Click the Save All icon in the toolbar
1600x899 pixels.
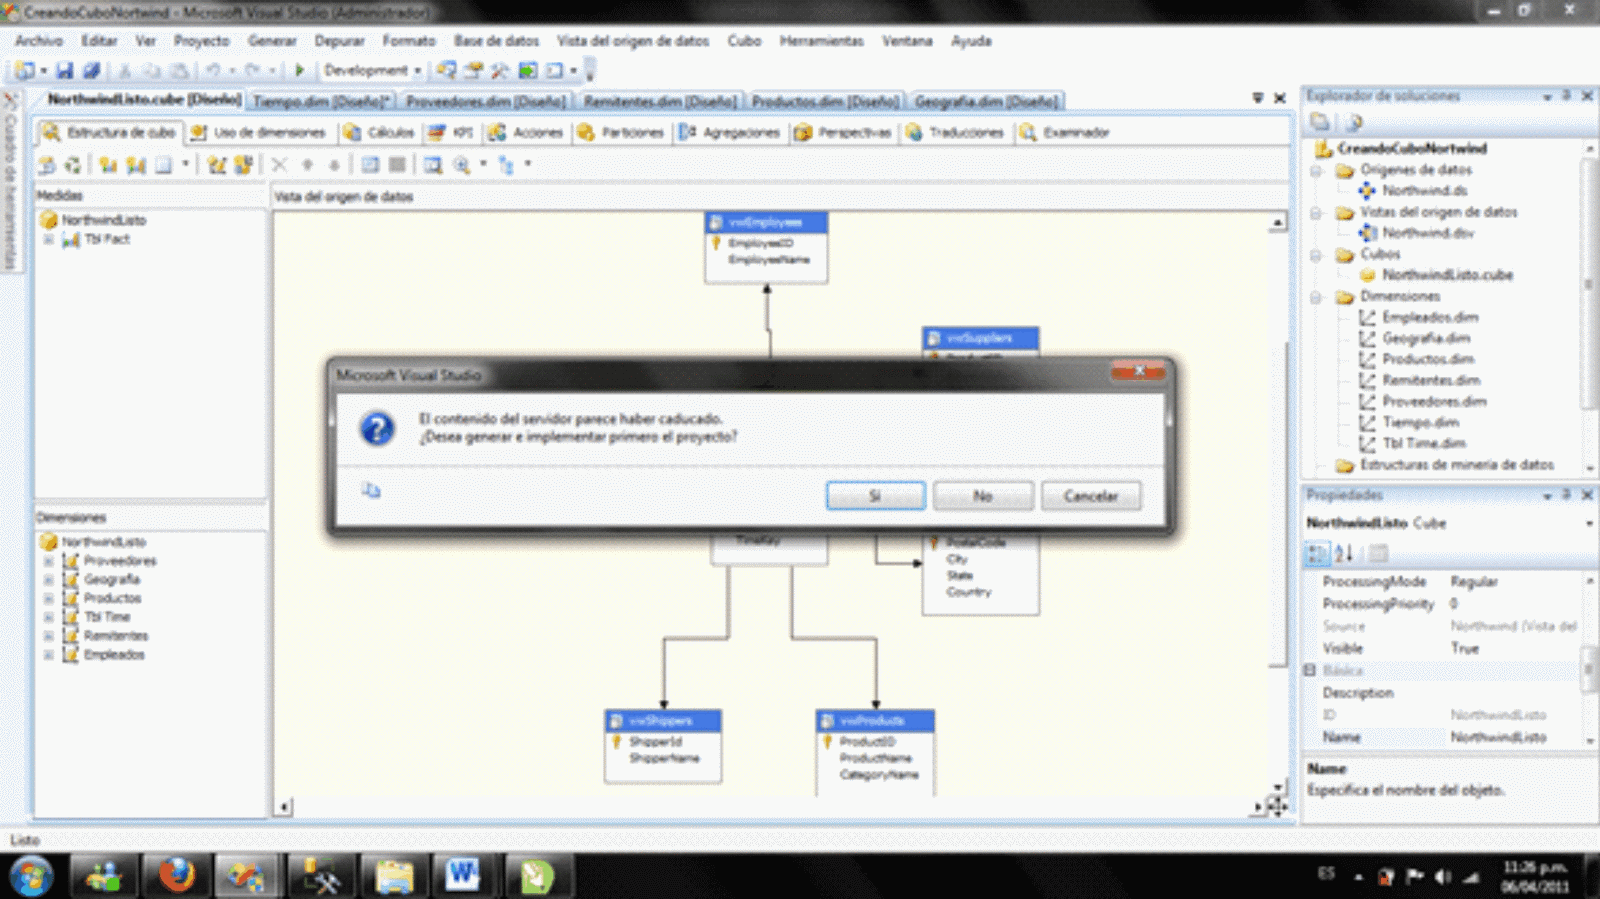[x=91, y=70]
